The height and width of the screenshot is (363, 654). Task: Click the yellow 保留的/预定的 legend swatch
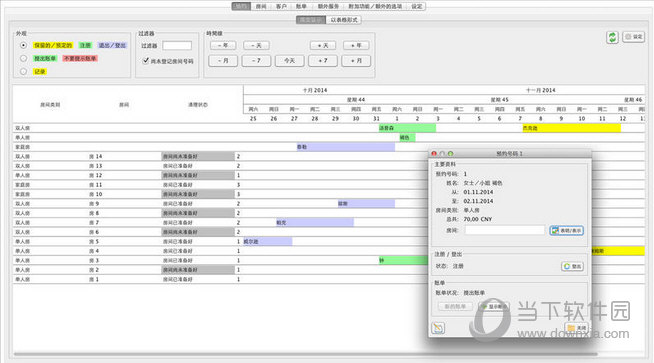pos(53,45)
